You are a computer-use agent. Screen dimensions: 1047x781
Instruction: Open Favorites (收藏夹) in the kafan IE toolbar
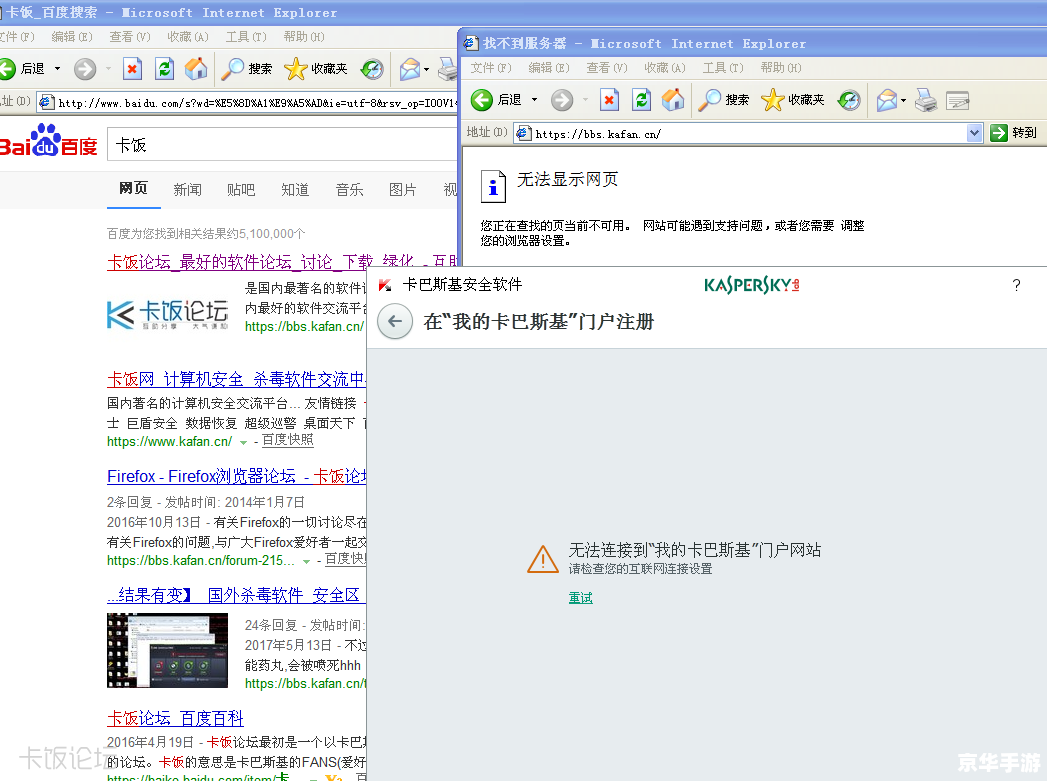793,100
